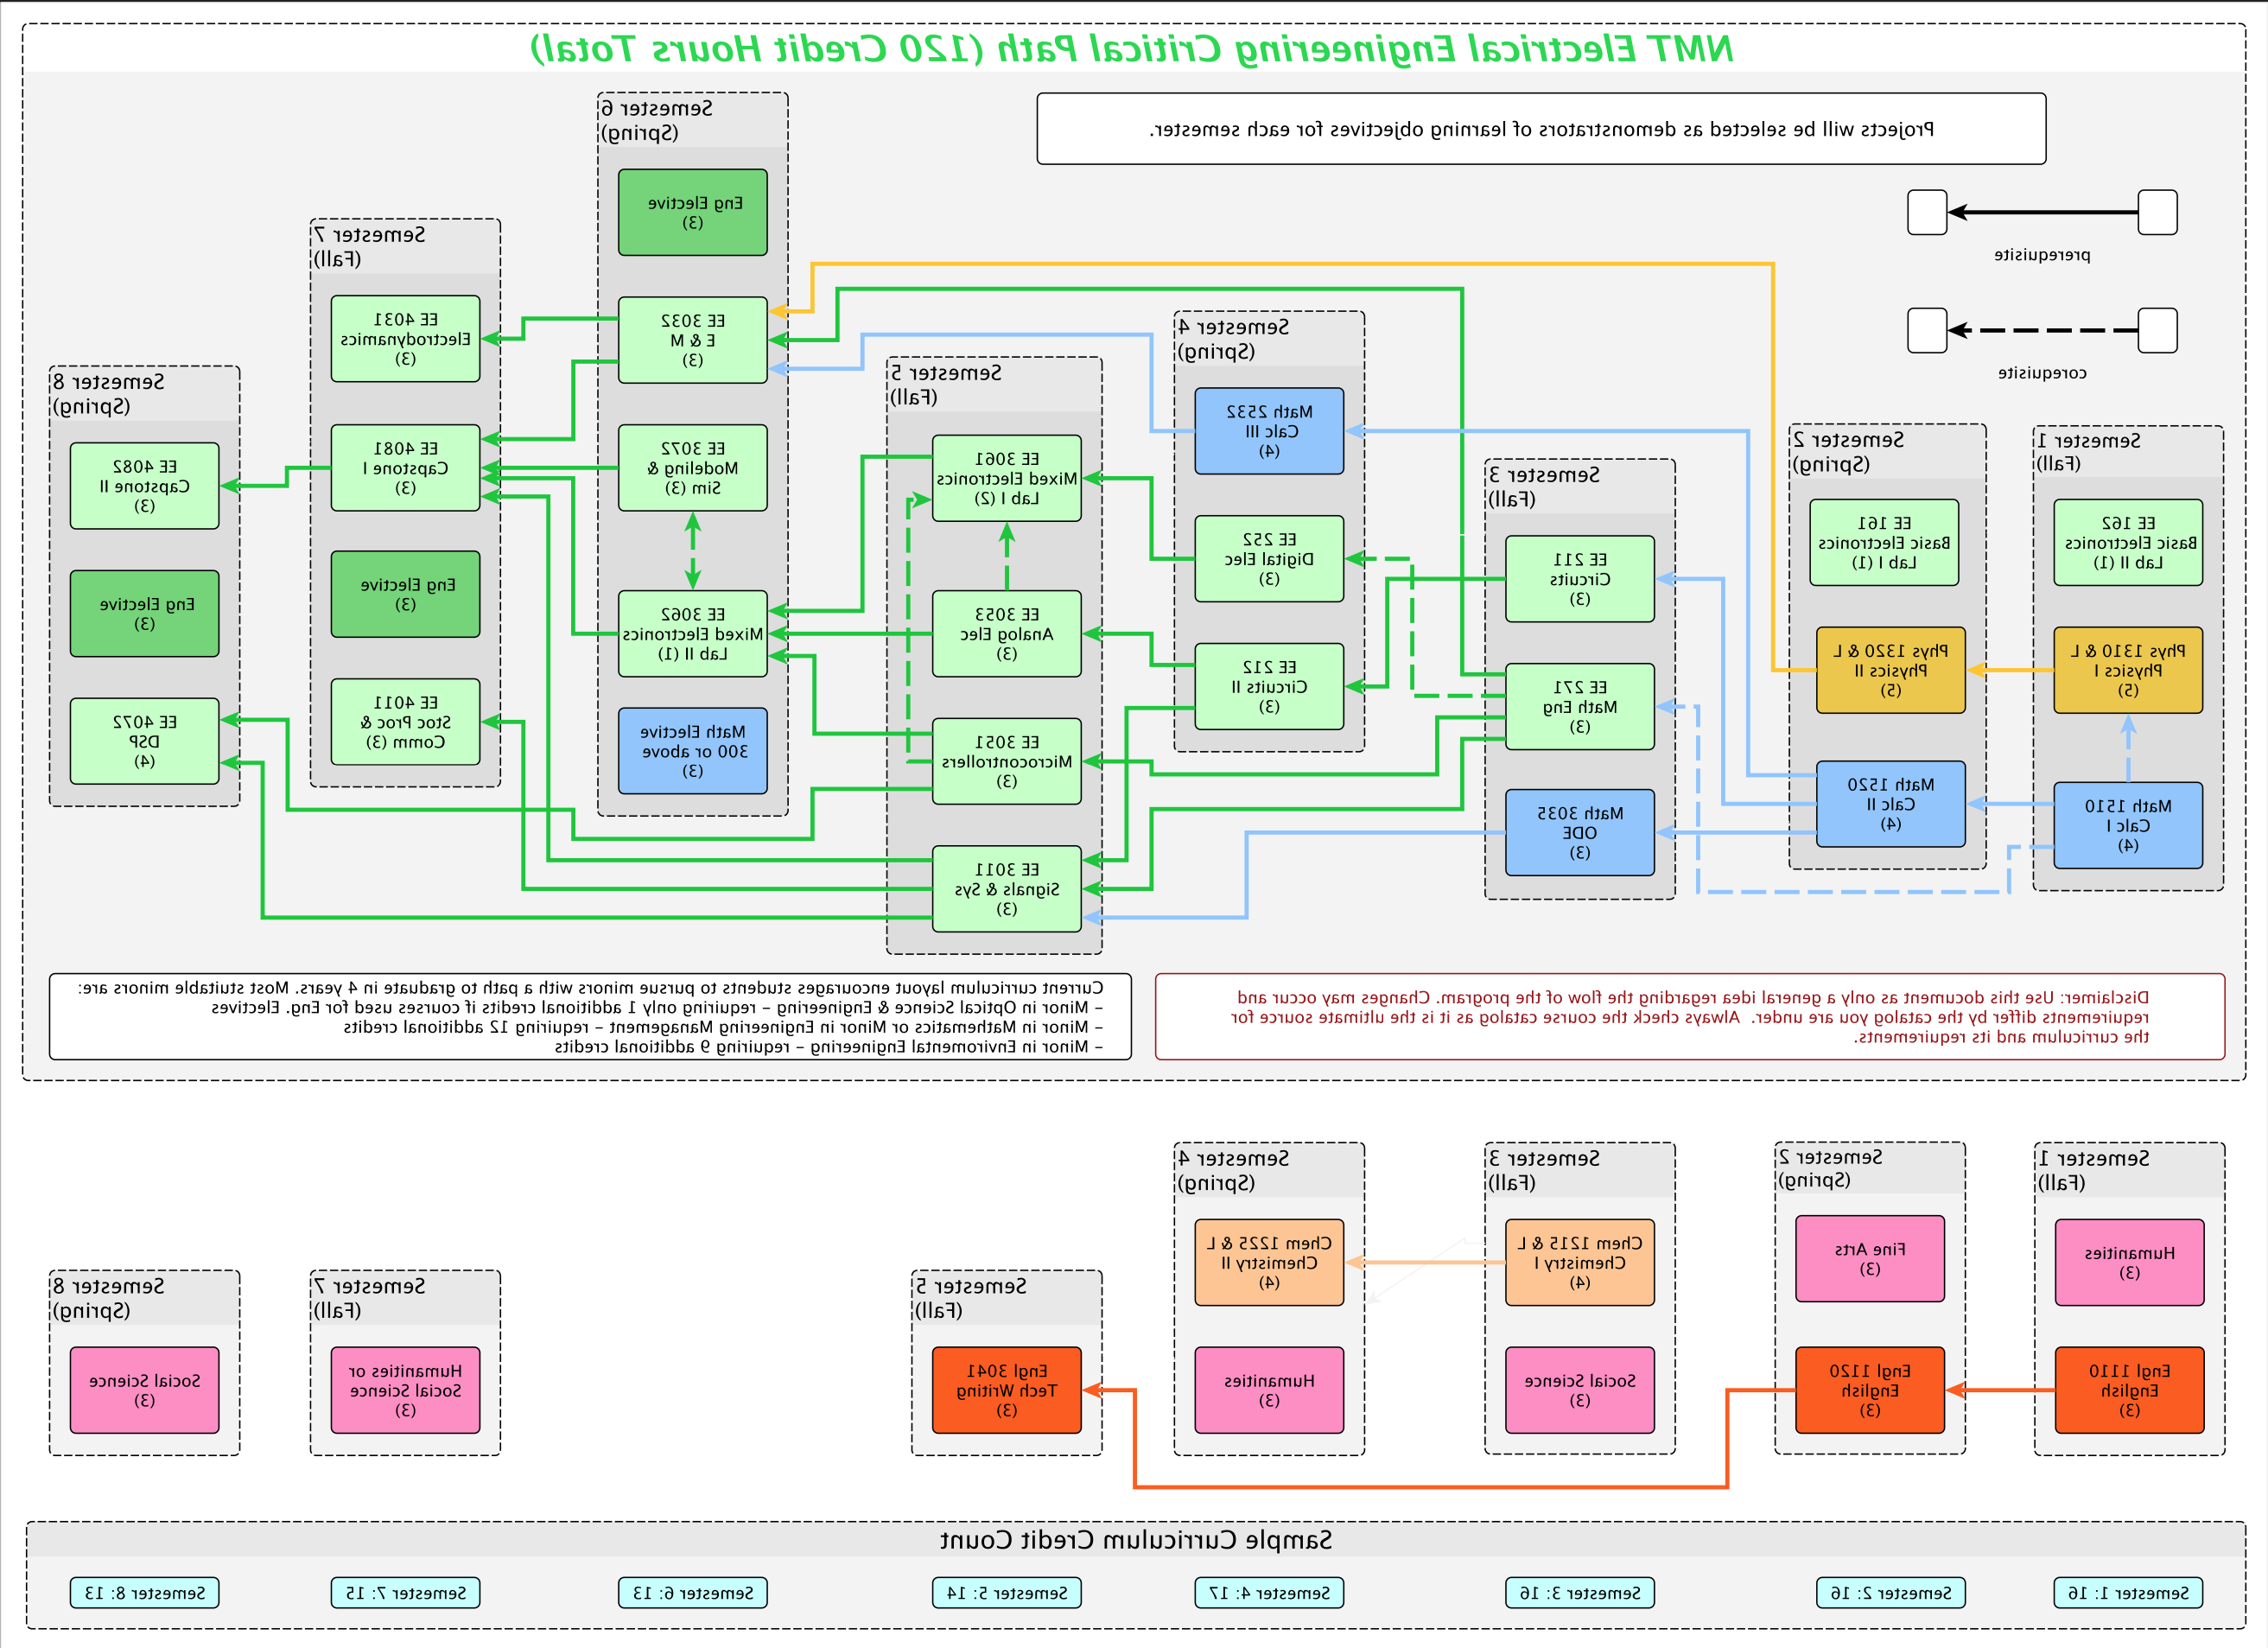Select the EE 271 Math Eng node
2268x1648 pixels.
pos(1580,707)
